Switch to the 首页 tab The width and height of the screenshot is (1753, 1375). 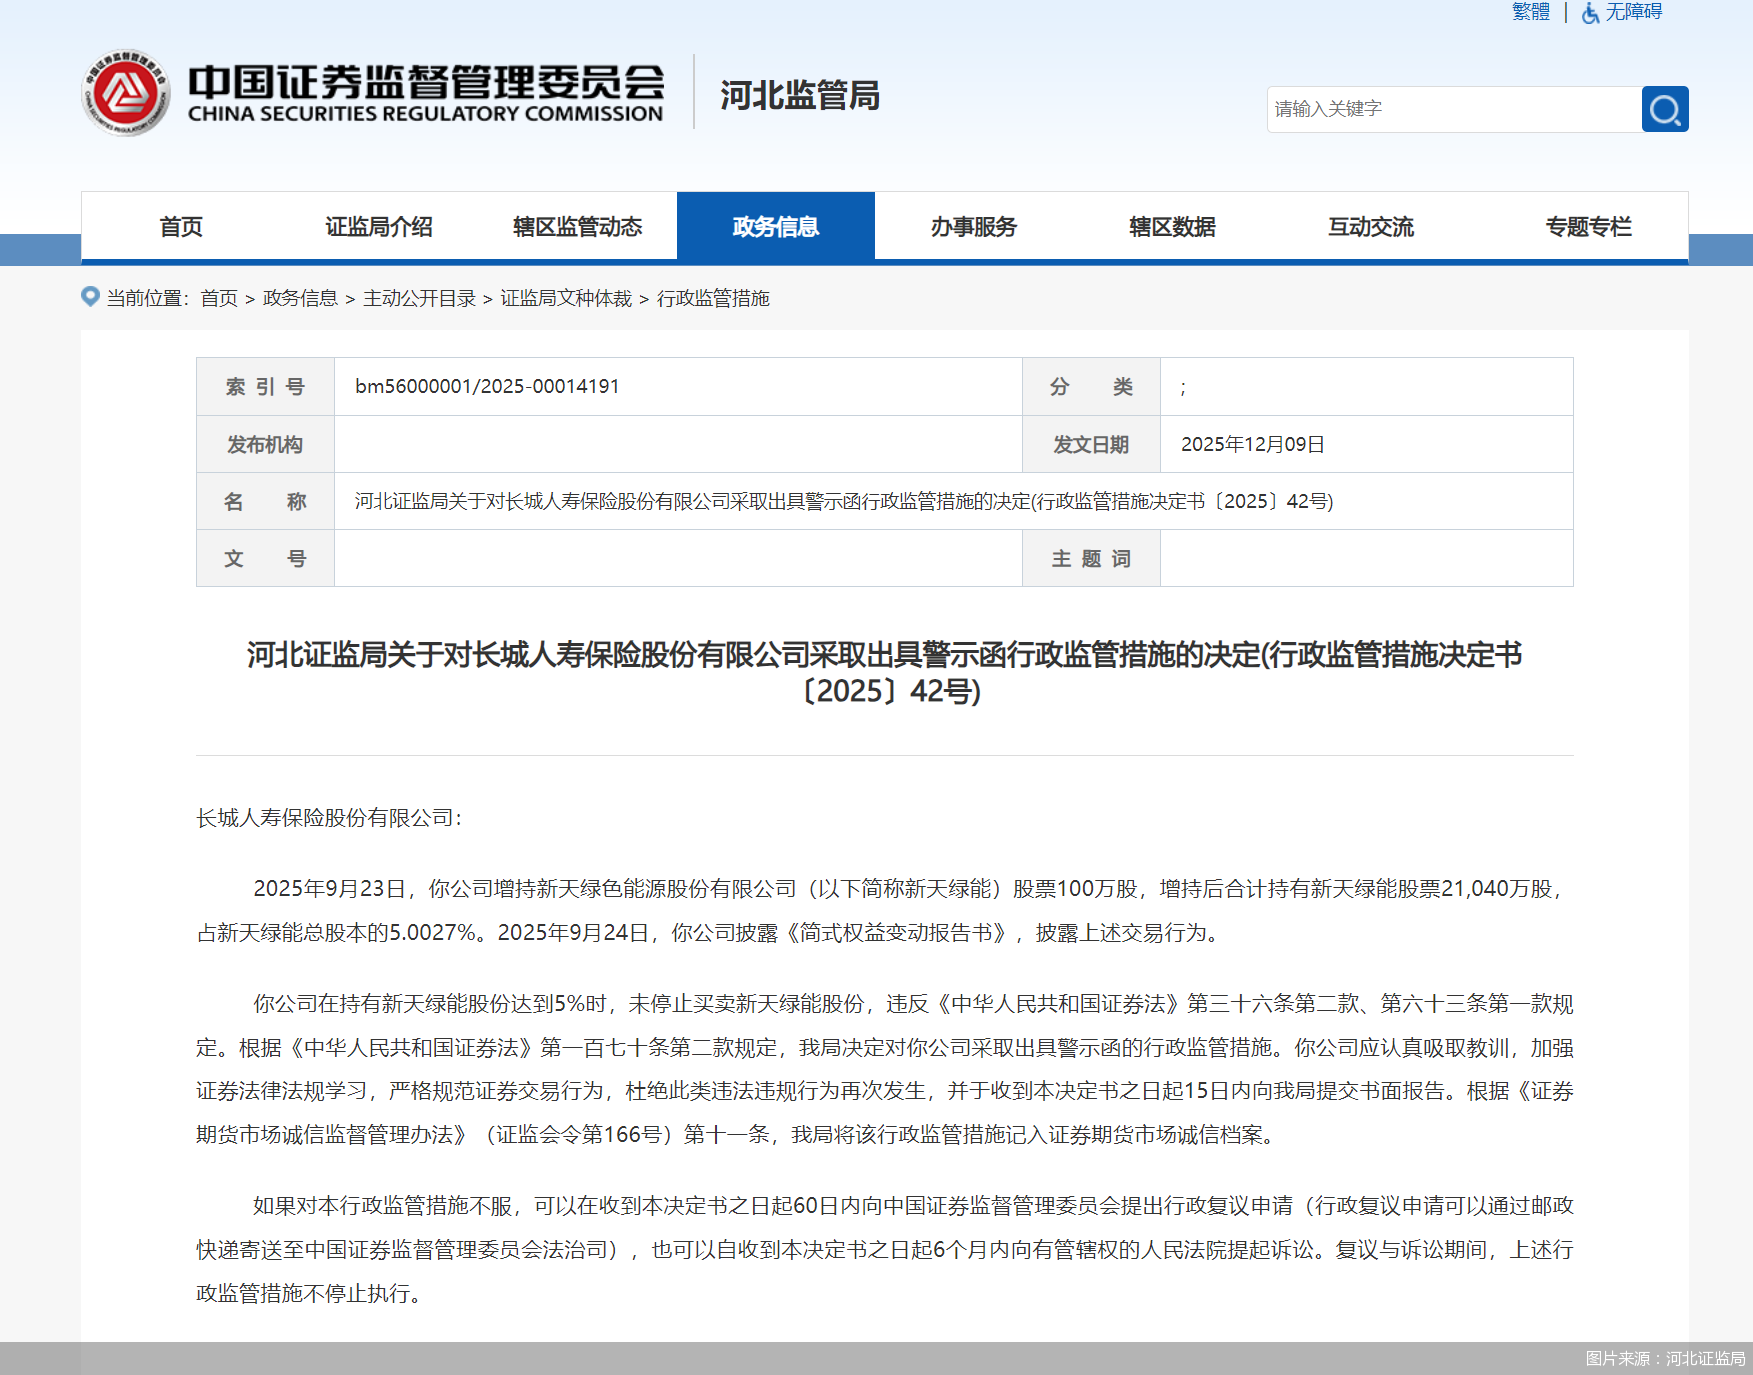click(181, 226)
